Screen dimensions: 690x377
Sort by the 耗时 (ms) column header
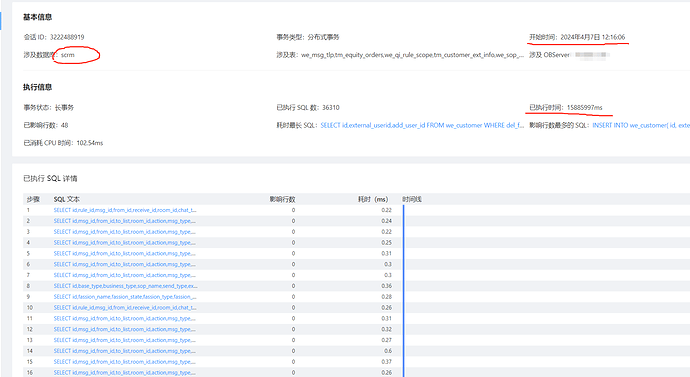(x=373, y=199)
